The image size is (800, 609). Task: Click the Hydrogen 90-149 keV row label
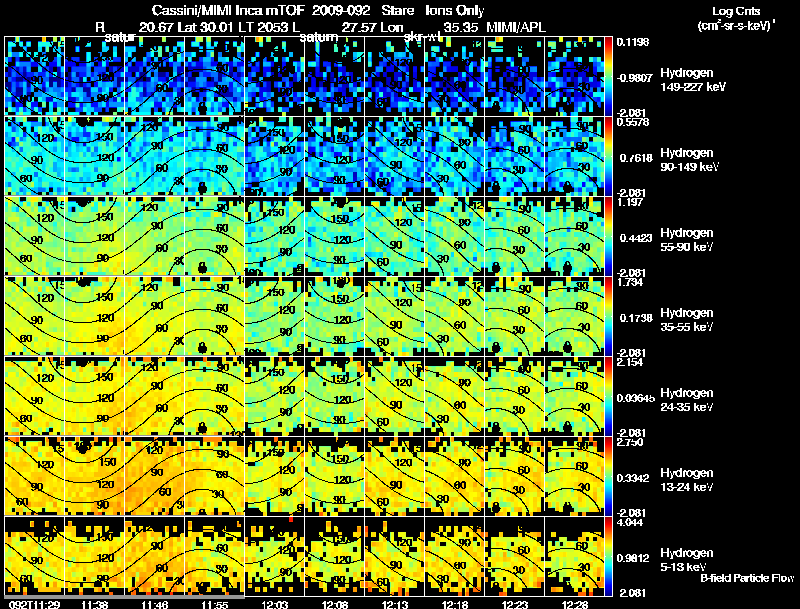tap(689, 160)
